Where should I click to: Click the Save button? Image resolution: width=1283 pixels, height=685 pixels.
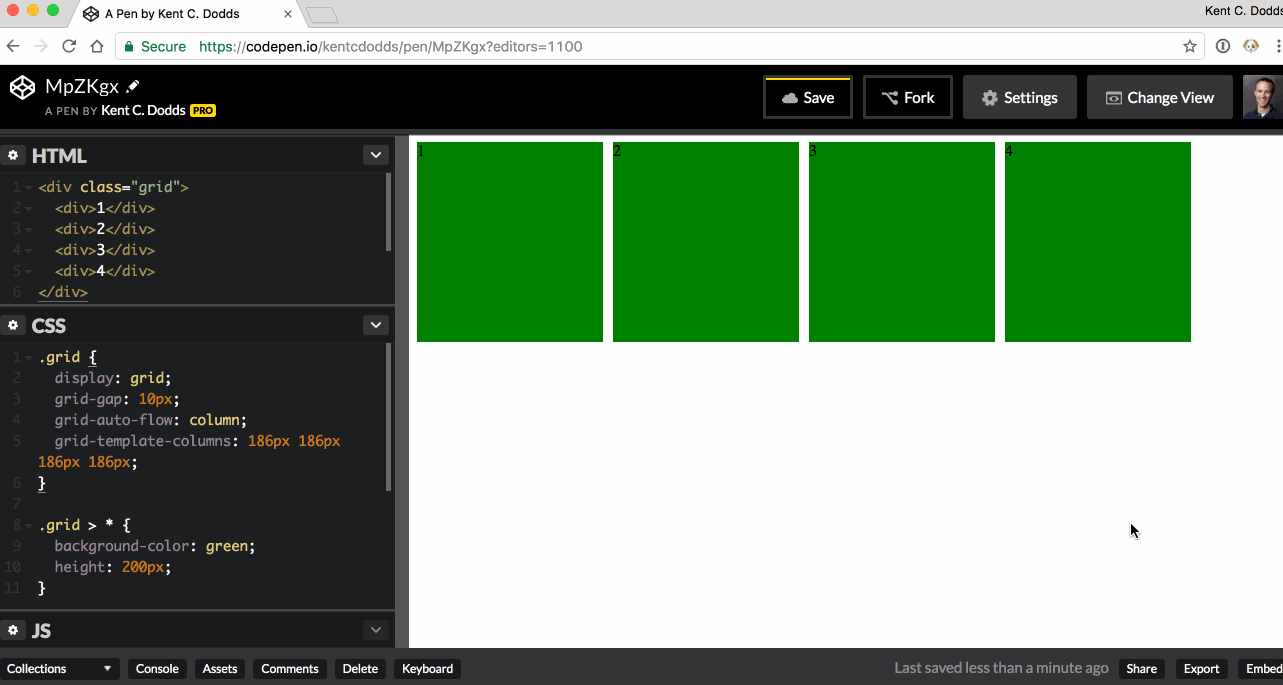click(808, 97)
